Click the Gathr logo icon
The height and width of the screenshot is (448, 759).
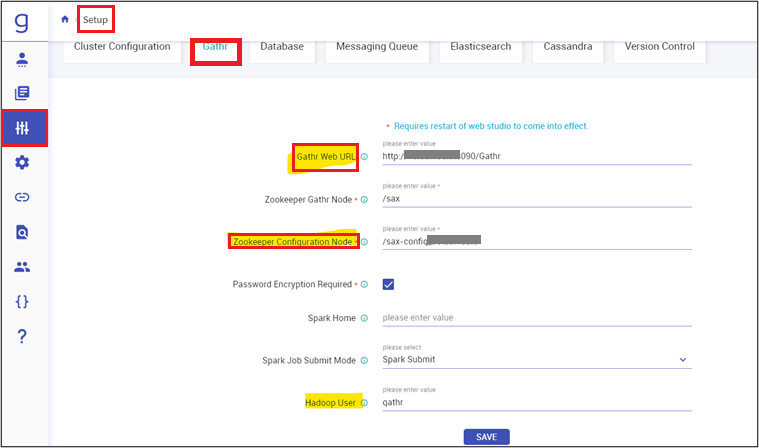(22, 21)
